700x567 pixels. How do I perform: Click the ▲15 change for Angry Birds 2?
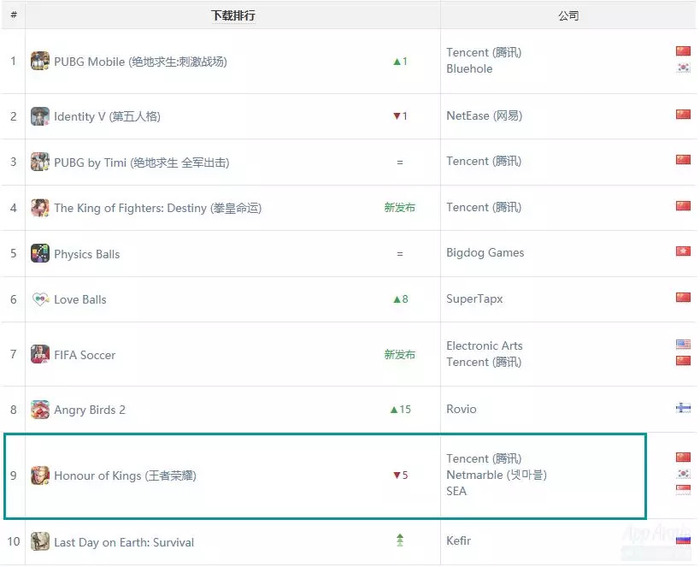[x=400, y=409]
